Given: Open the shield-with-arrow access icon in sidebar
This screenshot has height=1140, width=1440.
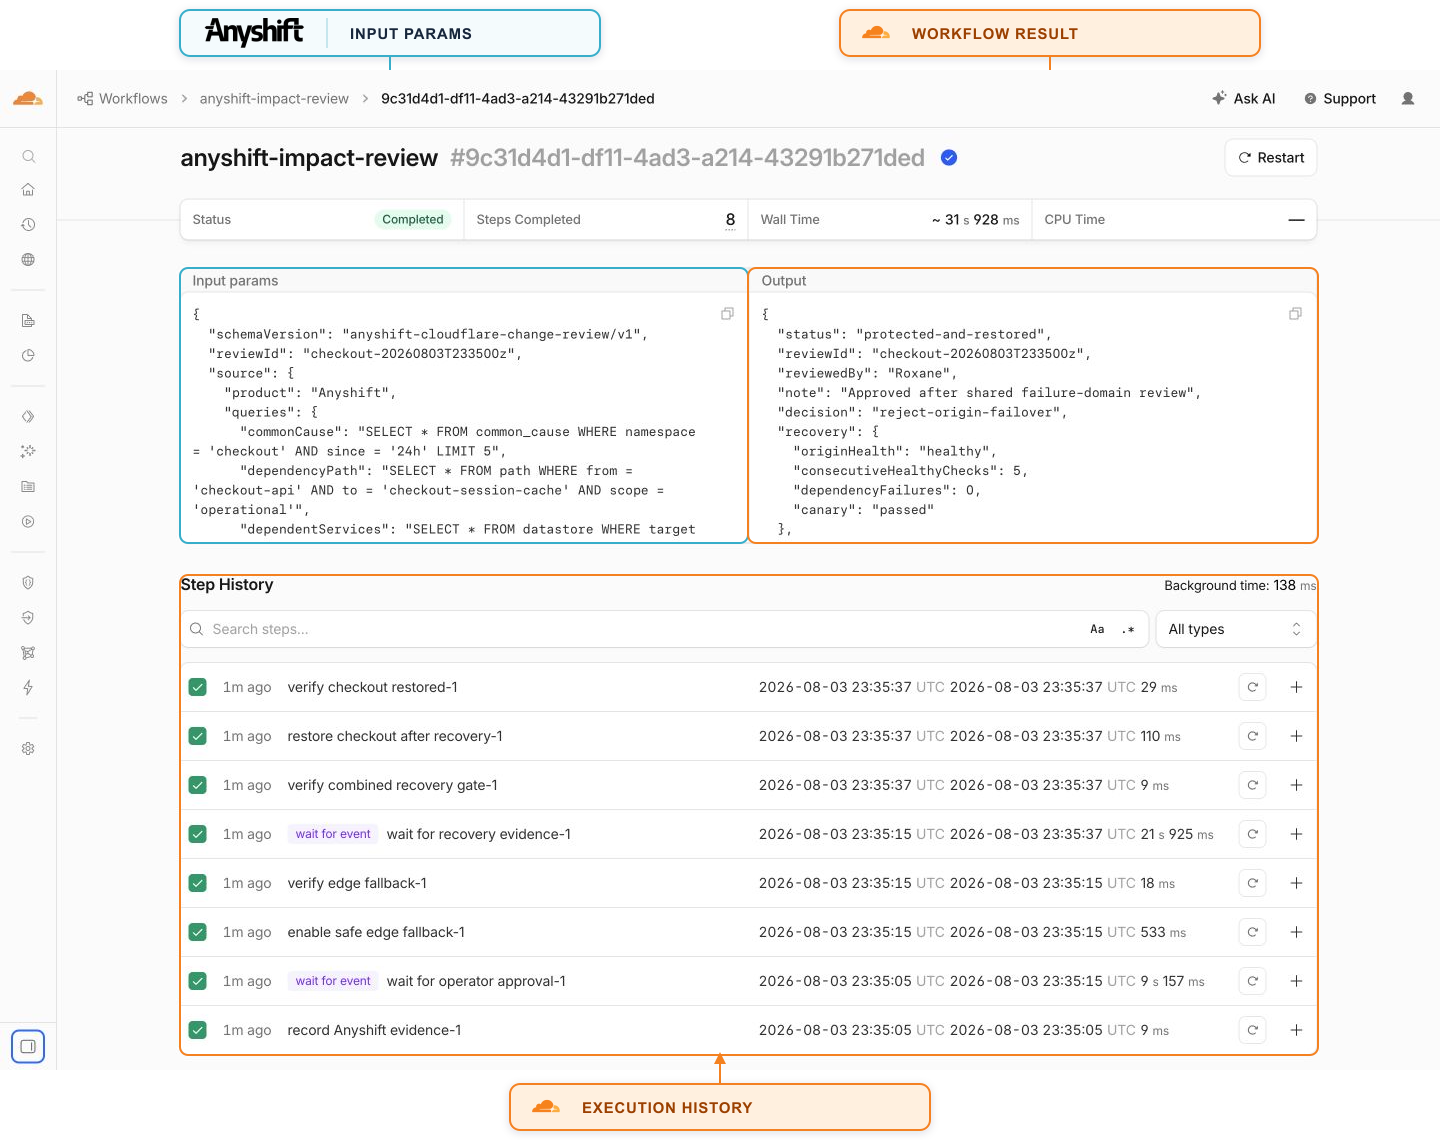Looking at the screenshot, I should [x=28, y=618].
